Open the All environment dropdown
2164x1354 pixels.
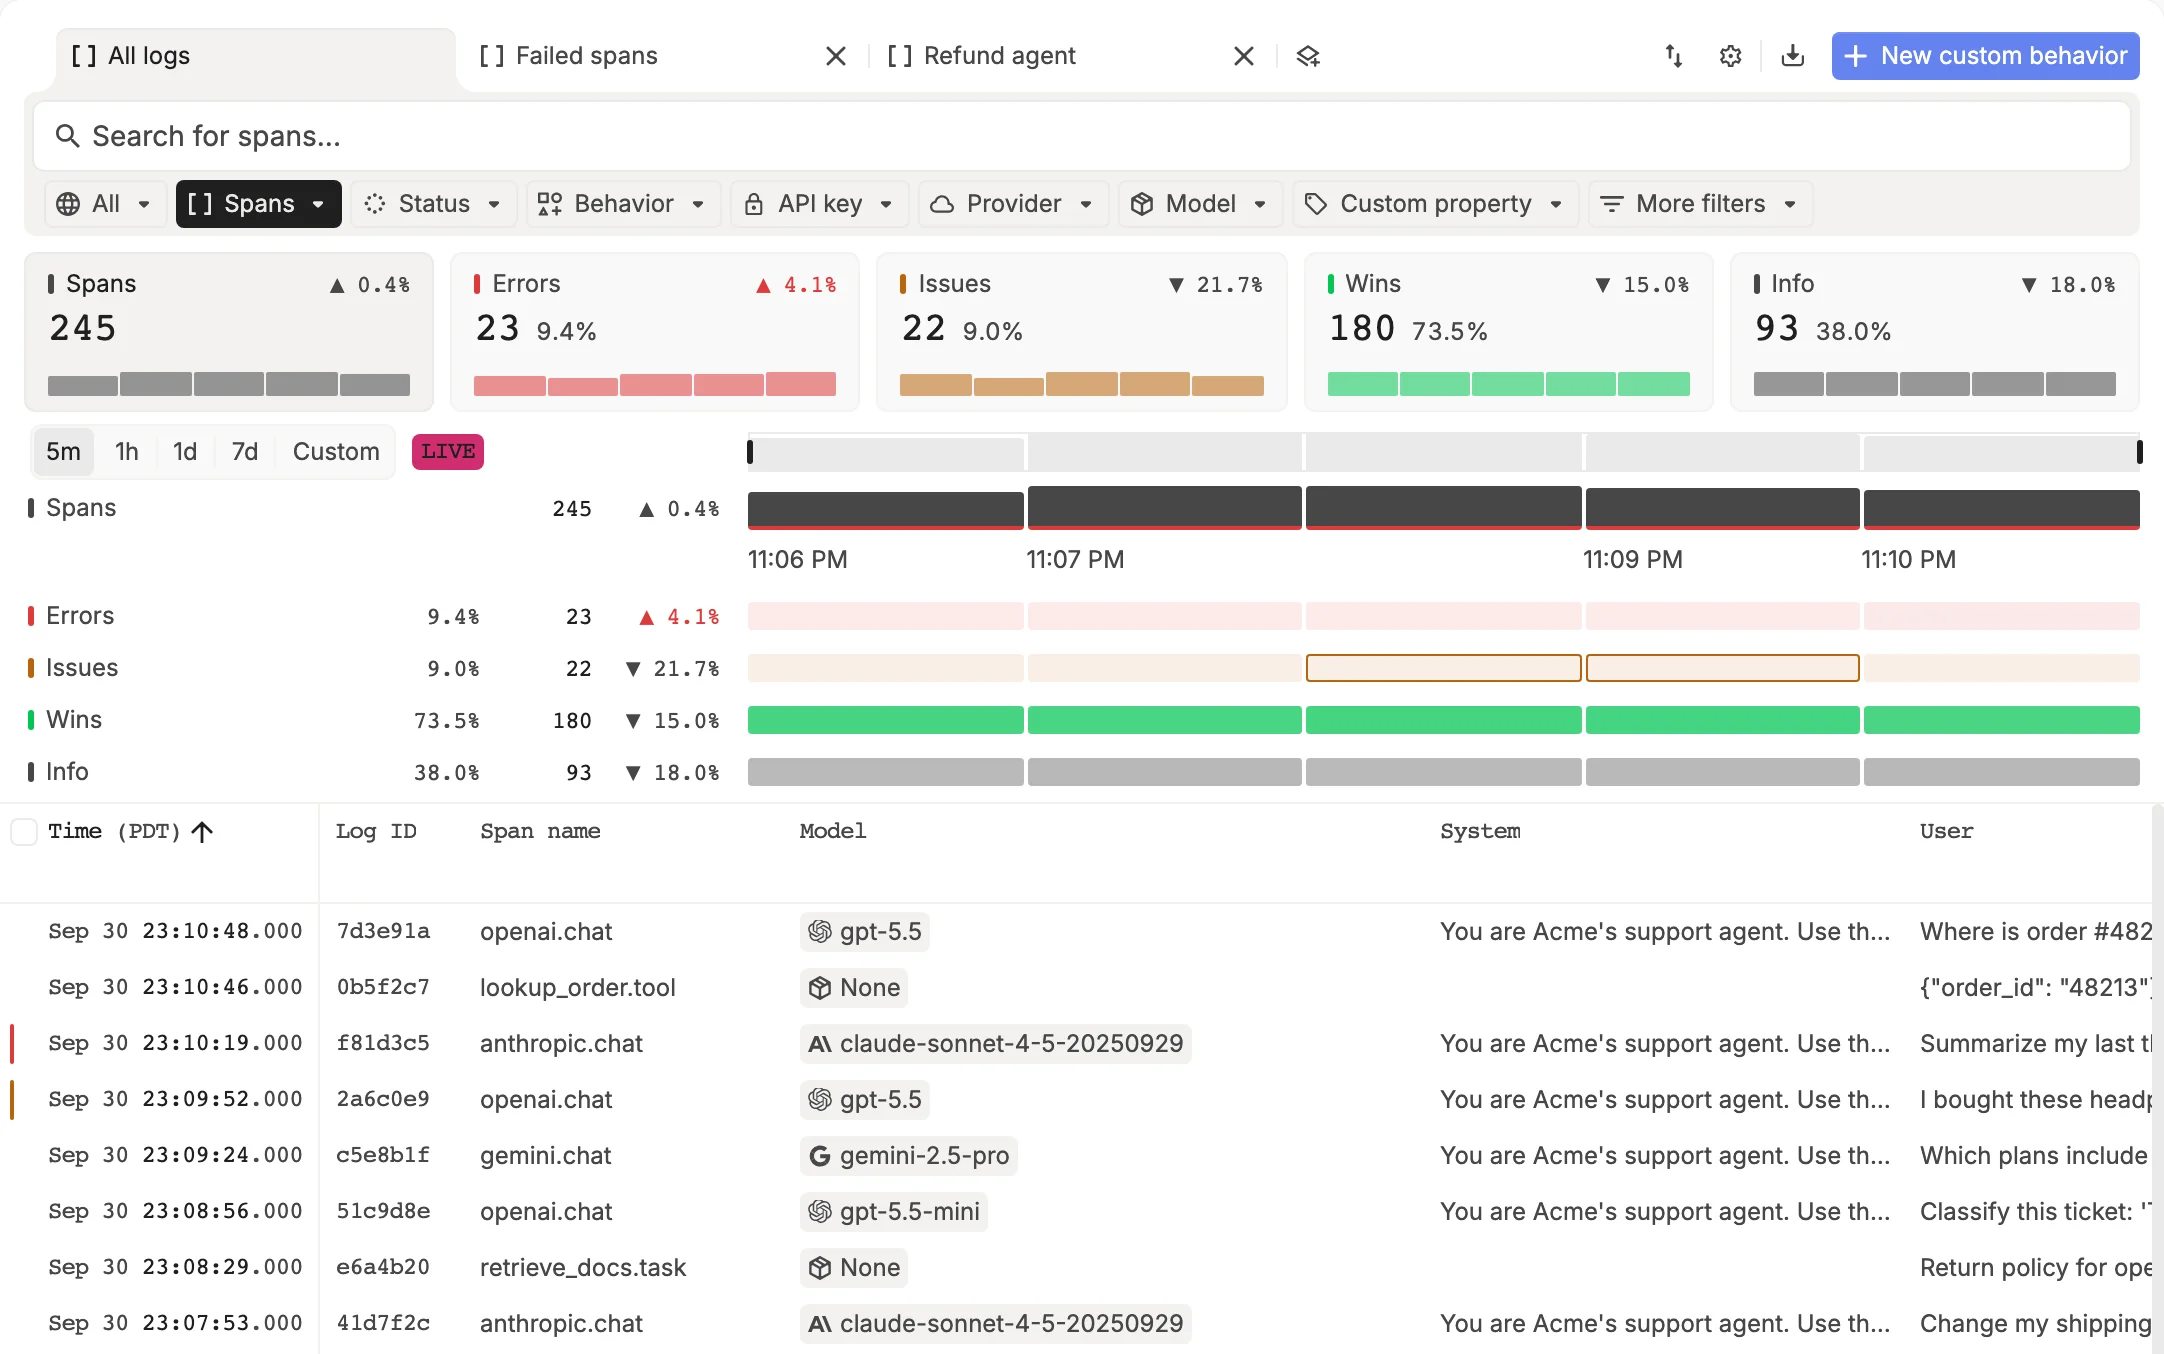click(x=105, y=203)
